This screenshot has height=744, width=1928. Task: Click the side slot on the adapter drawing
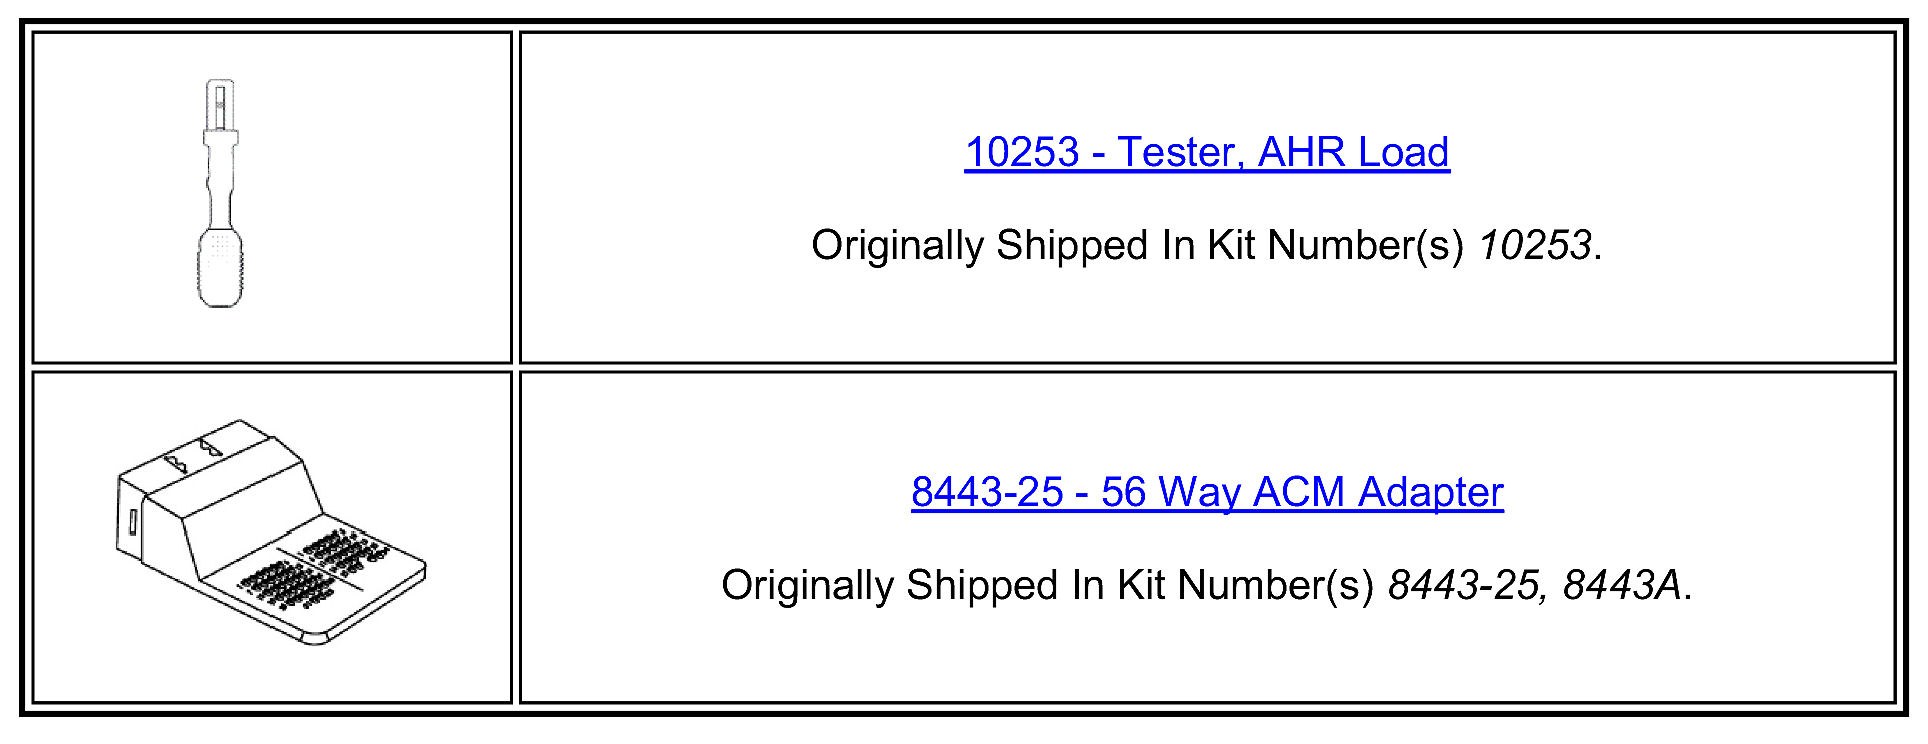click(132, 523)
